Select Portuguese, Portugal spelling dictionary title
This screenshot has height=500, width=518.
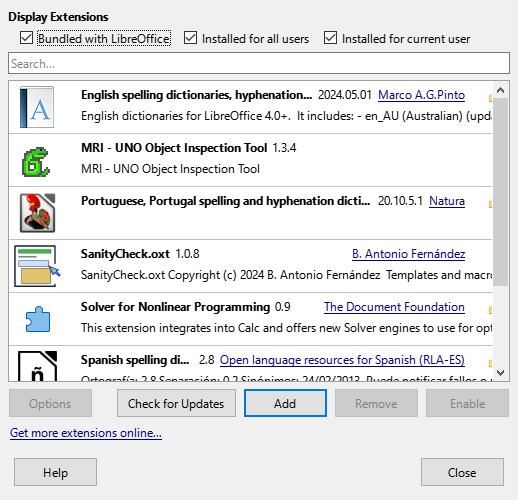226,201
